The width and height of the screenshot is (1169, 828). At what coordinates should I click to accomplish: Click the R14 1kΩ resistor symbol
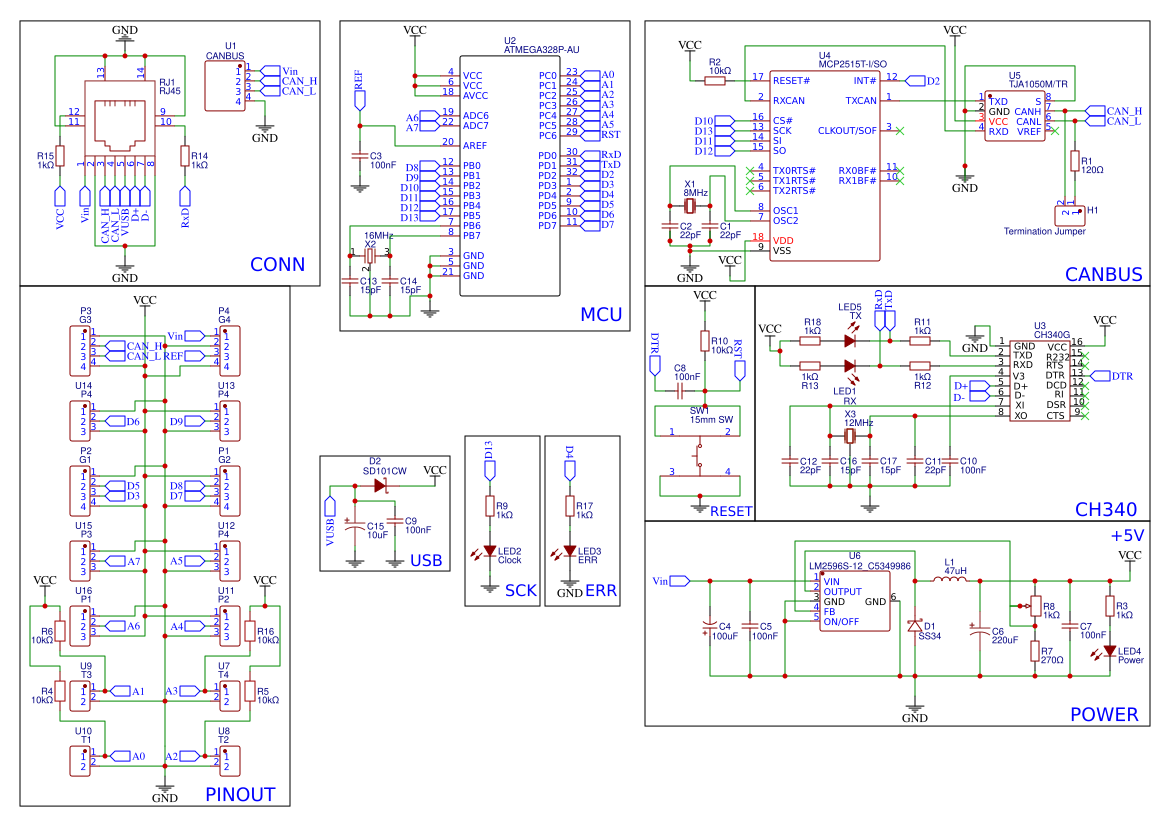185,156
